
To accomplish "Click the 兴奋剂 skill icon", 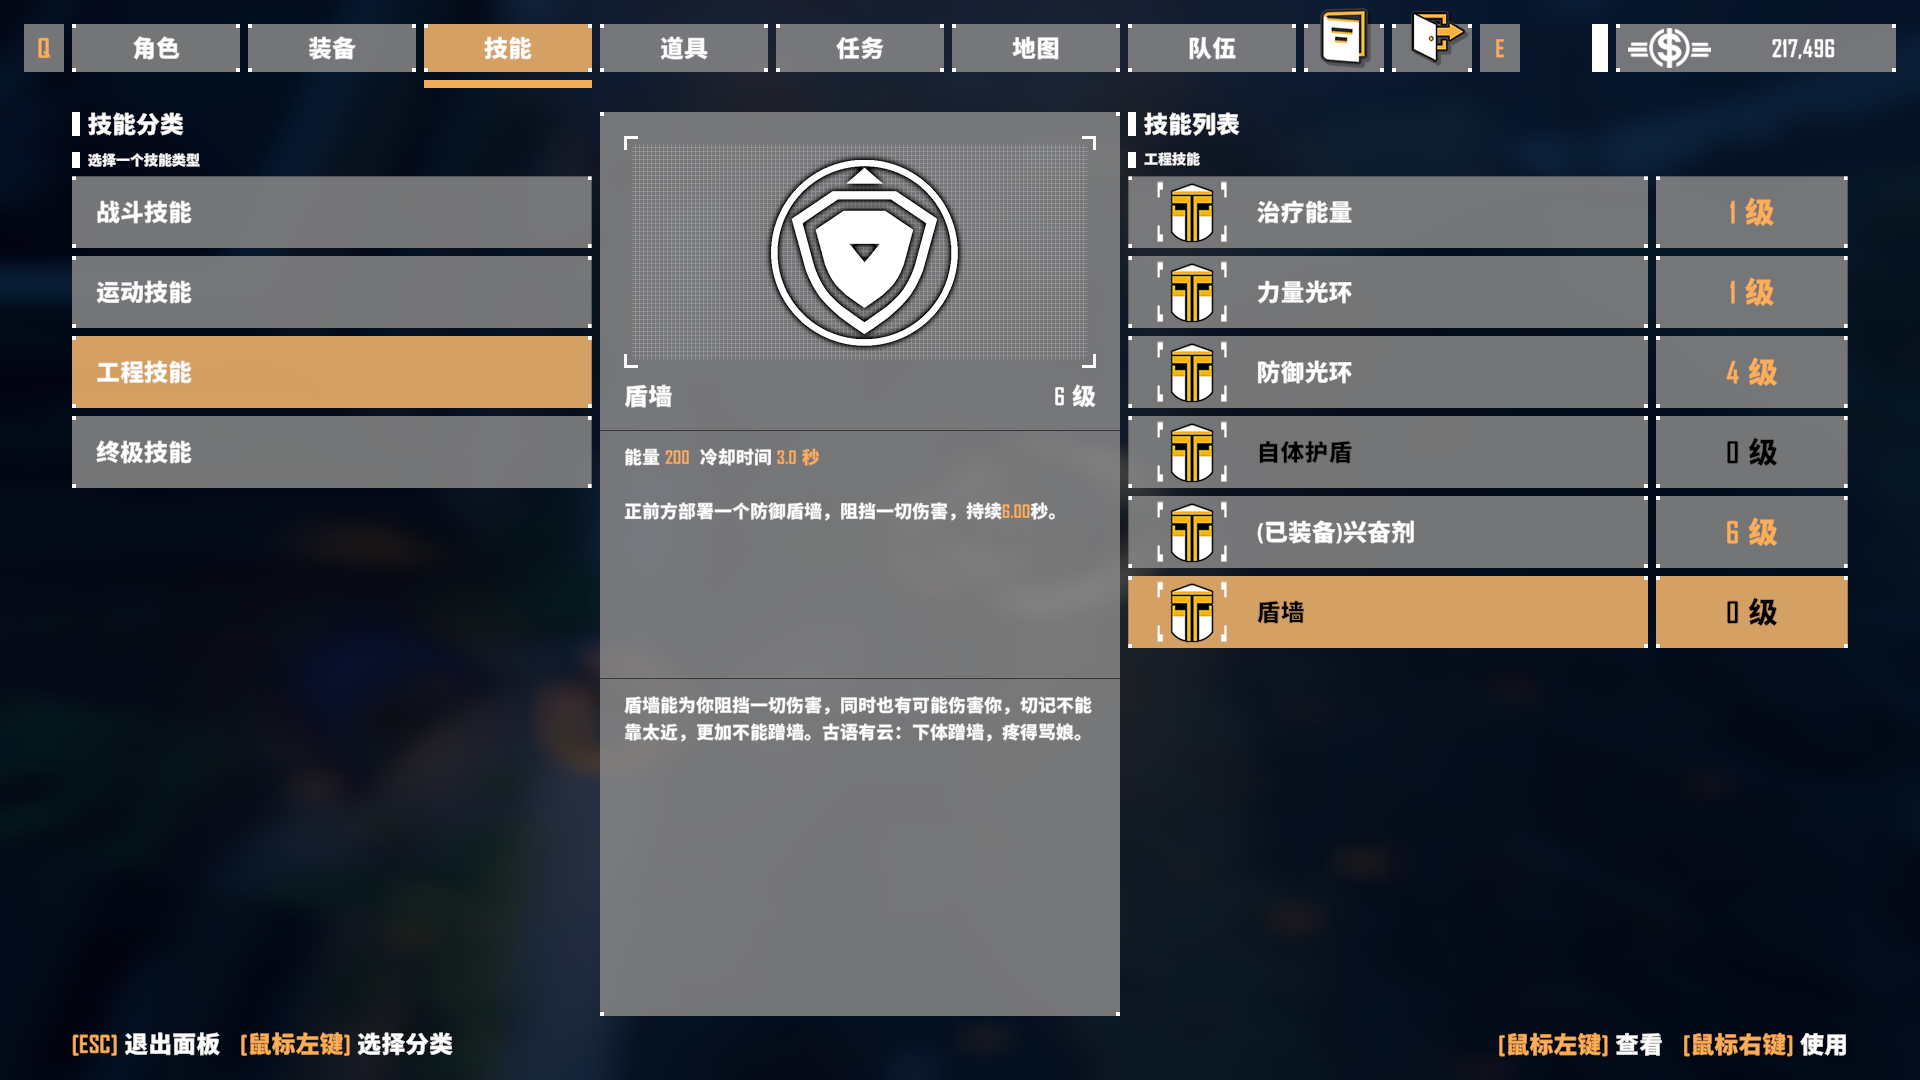I will click(1192, 532).
